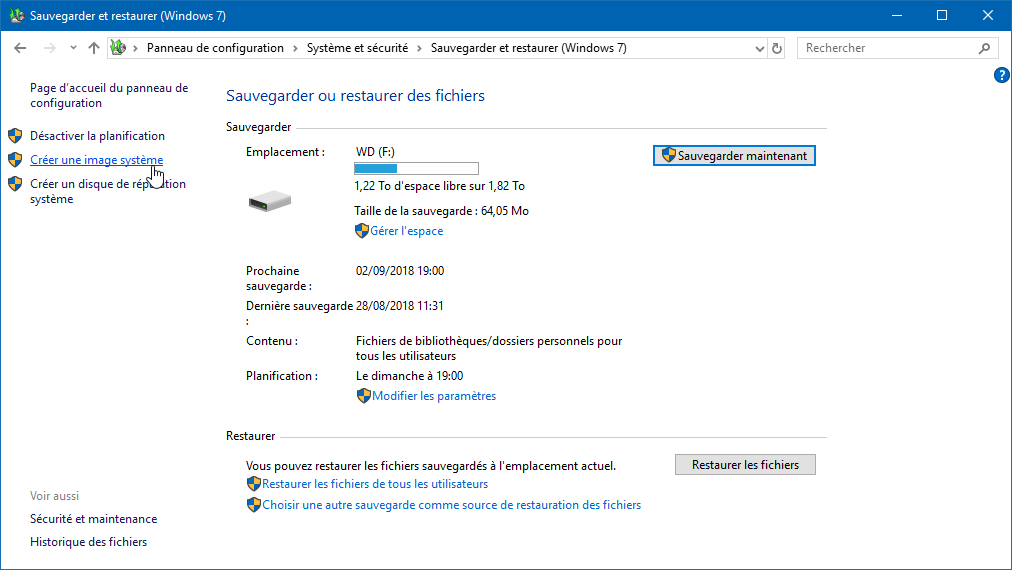Open Sécurité et maintenance link
Image resolution: width=1012 pixels, height=570 pixels.
(x=94, y=519)
